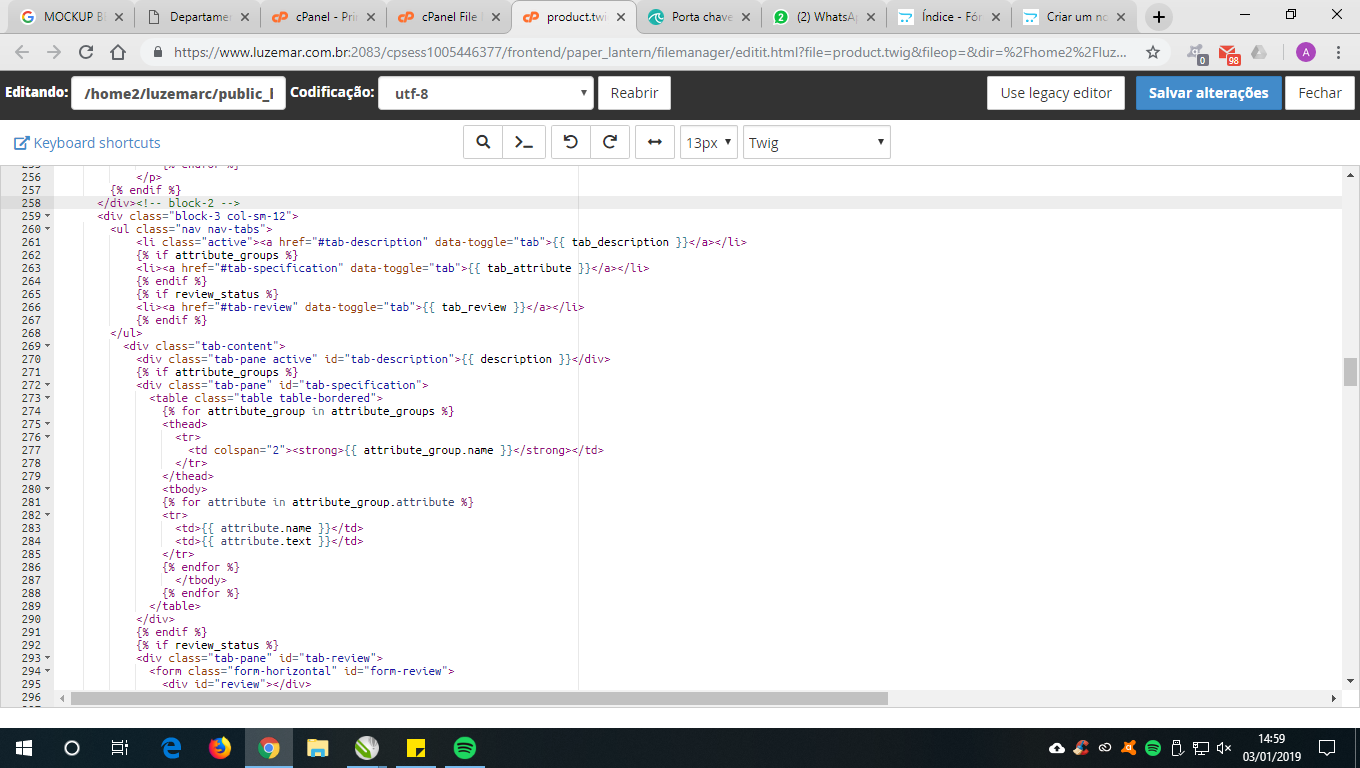Viewport: 1360px width, 768px height.
Task: Collapse the tab-specification div at line 272
Action: coord(48,385)
